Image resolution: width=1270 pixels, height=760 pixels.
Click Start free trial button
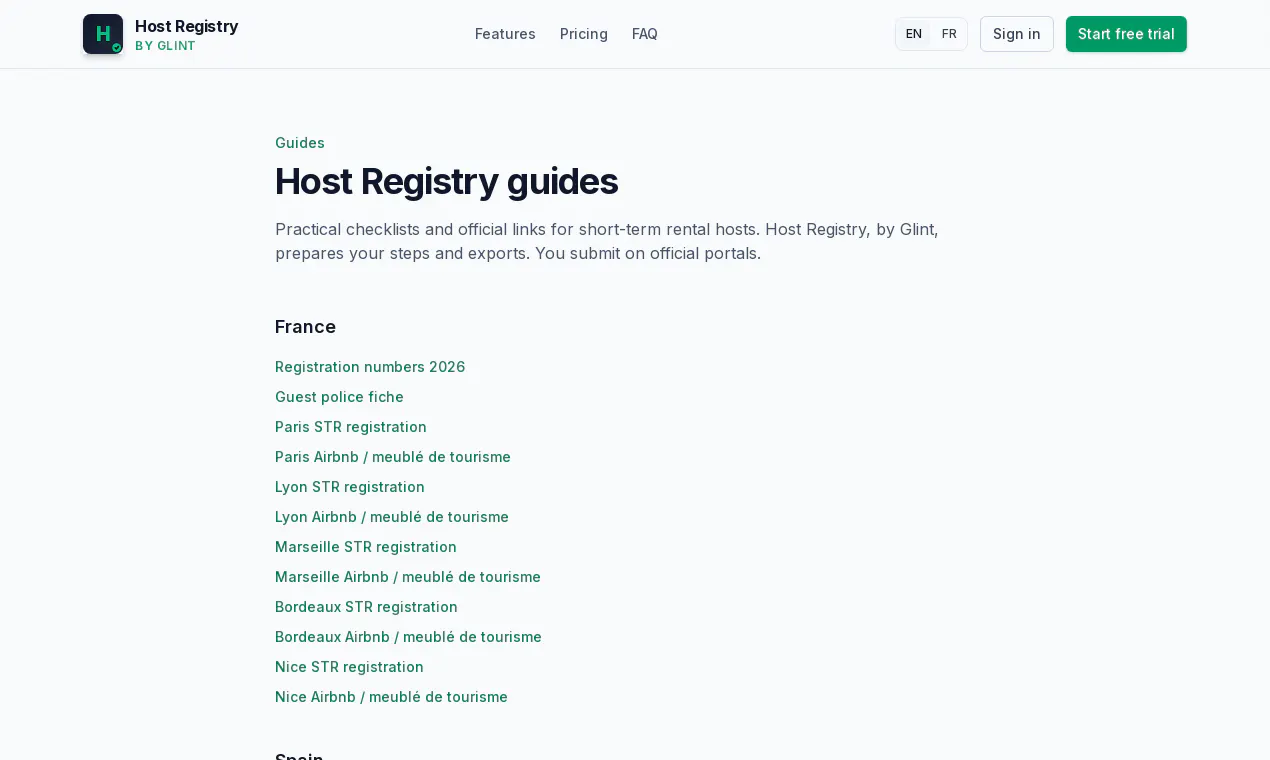tap(1126, 34)
